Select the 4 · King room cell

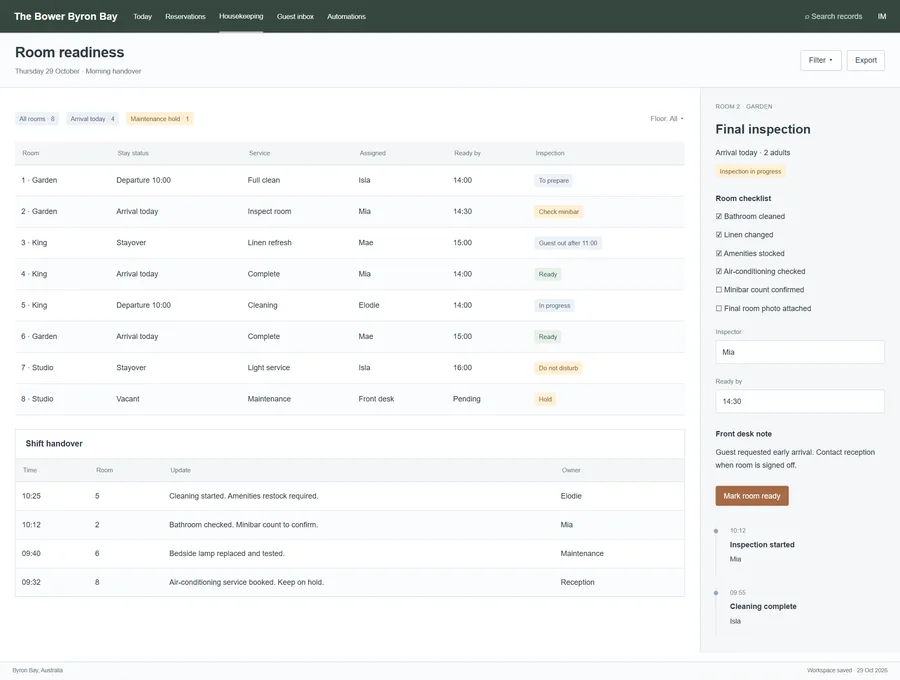tap(34, 274)
